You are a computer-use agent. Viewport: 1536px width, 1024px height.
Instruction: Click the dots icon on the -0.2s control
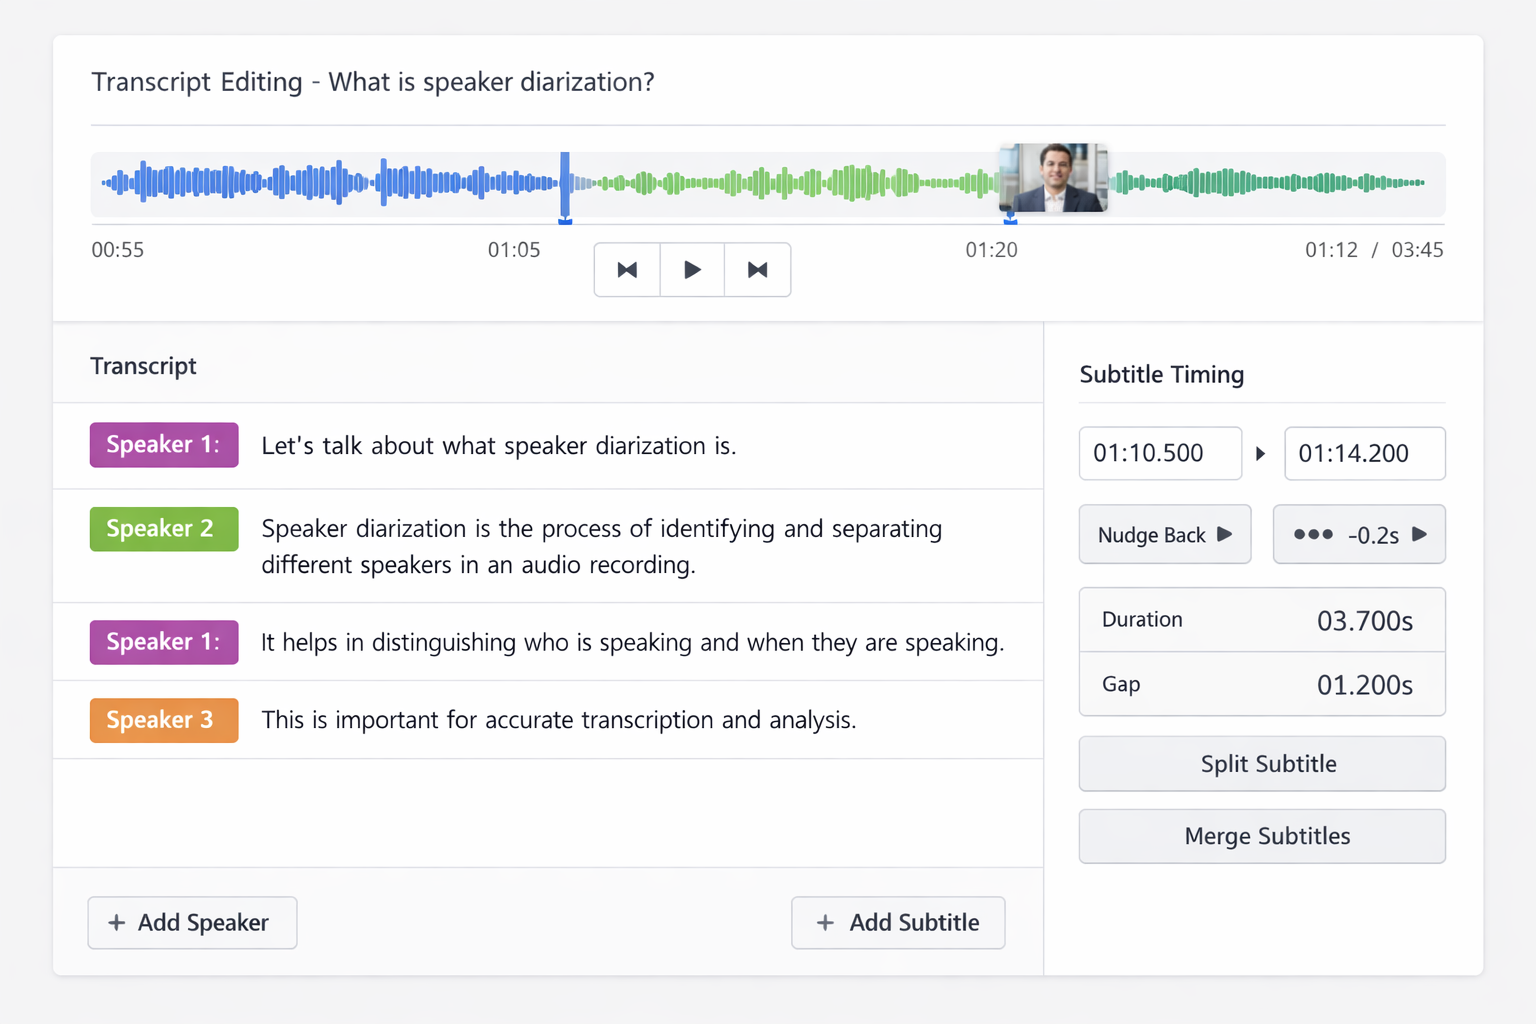[x=1314, y=535]
